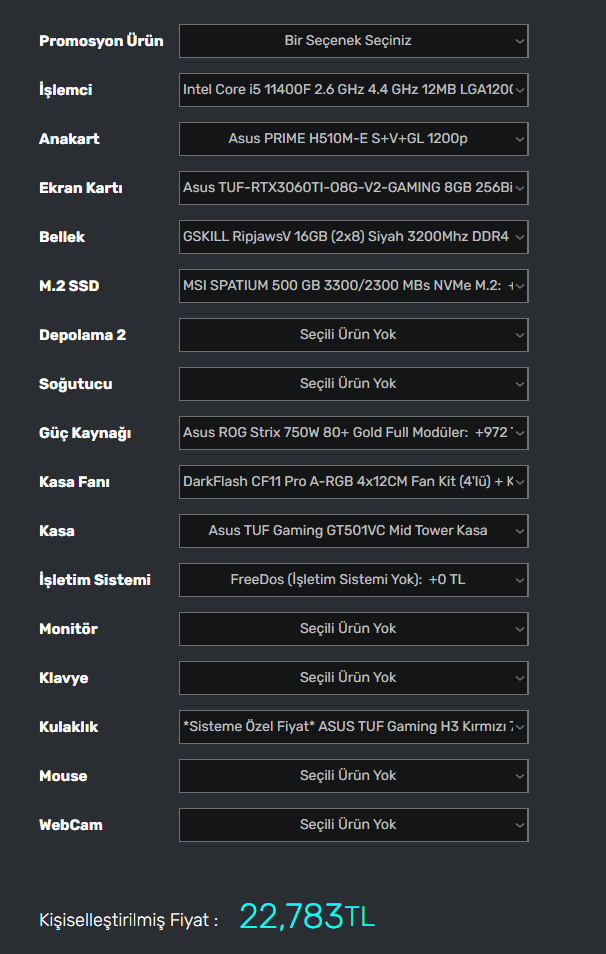606x954 pixels.
Task: Open the Kasa case dropdown
Action: tap(353, 531)
